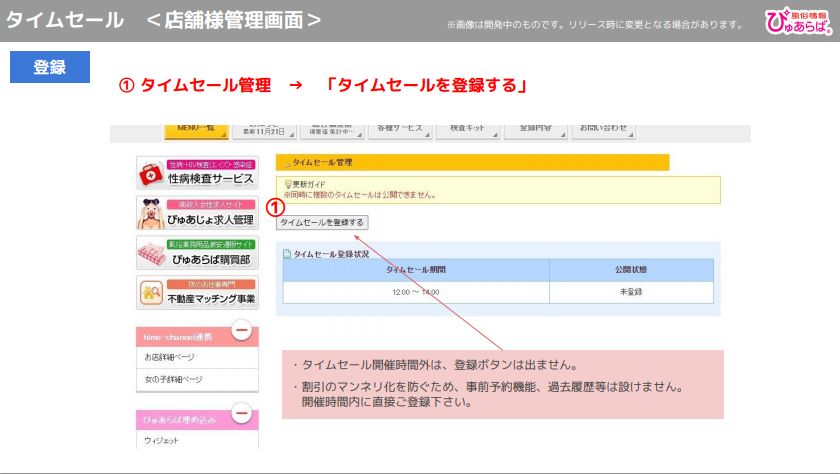Open the 各種サービス menu tab
This screenshot has width=840, height=474.
pos(399,131)
